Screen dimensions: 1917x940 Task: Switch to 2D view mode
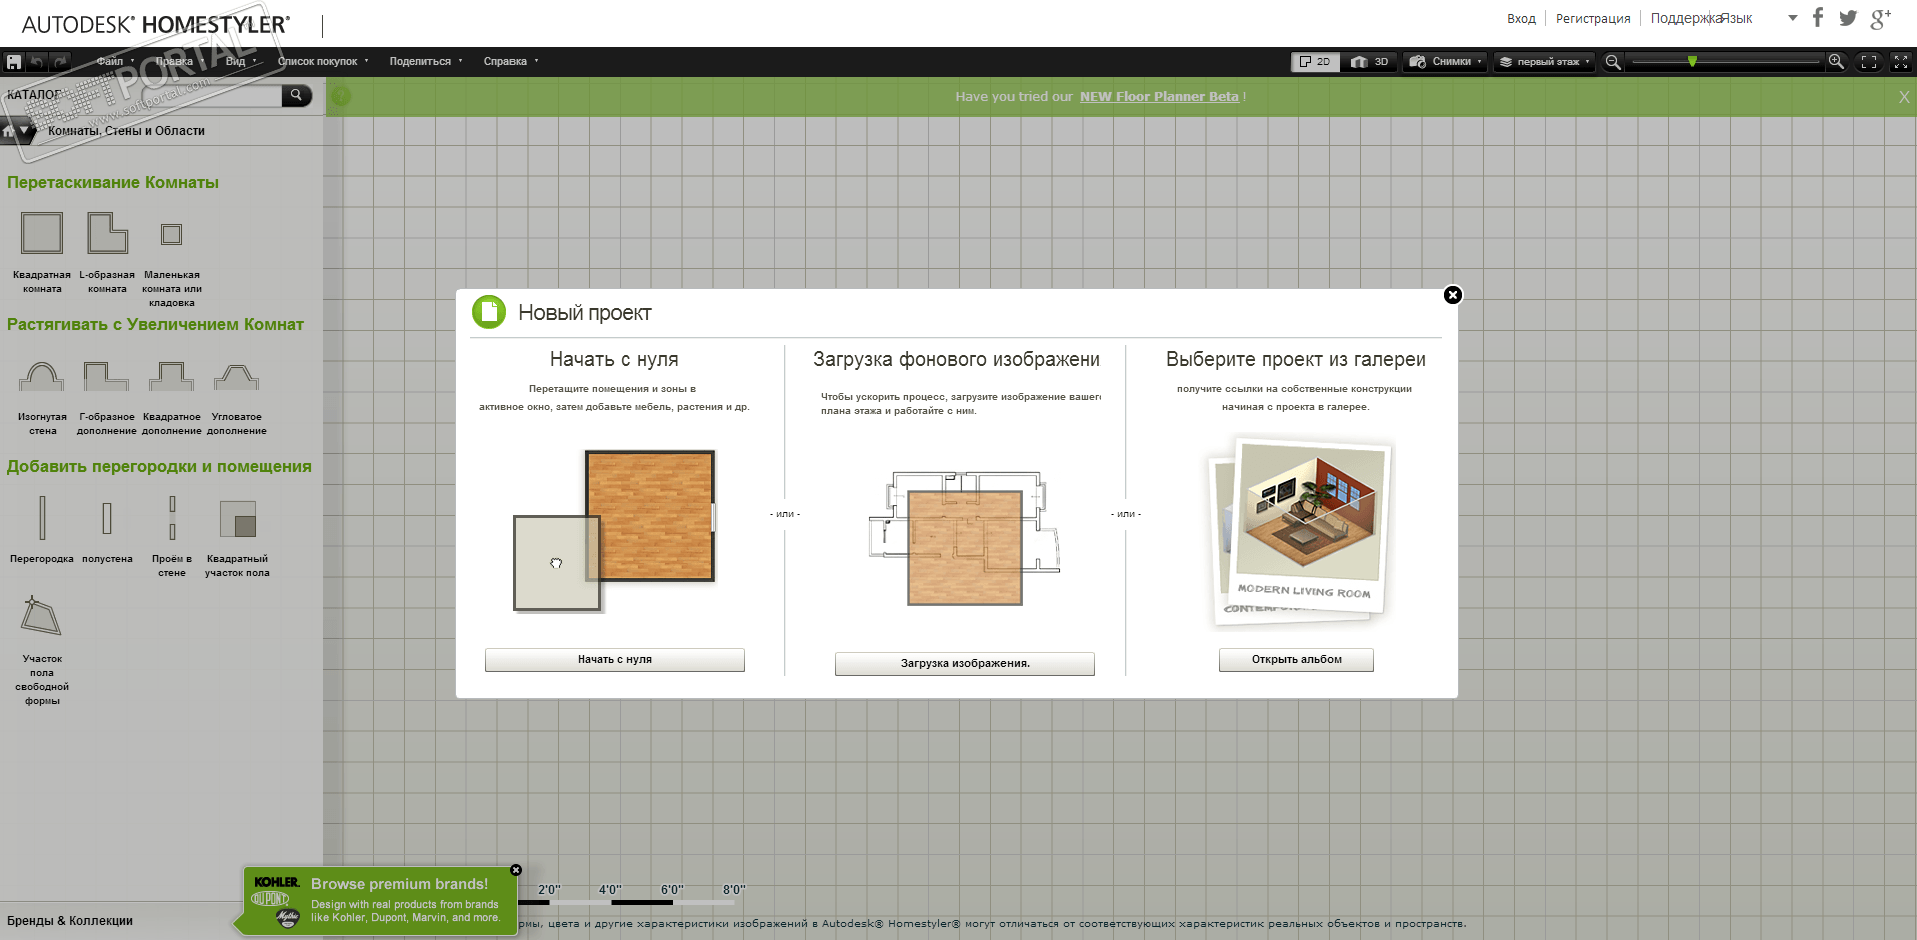click(1314, 62)
